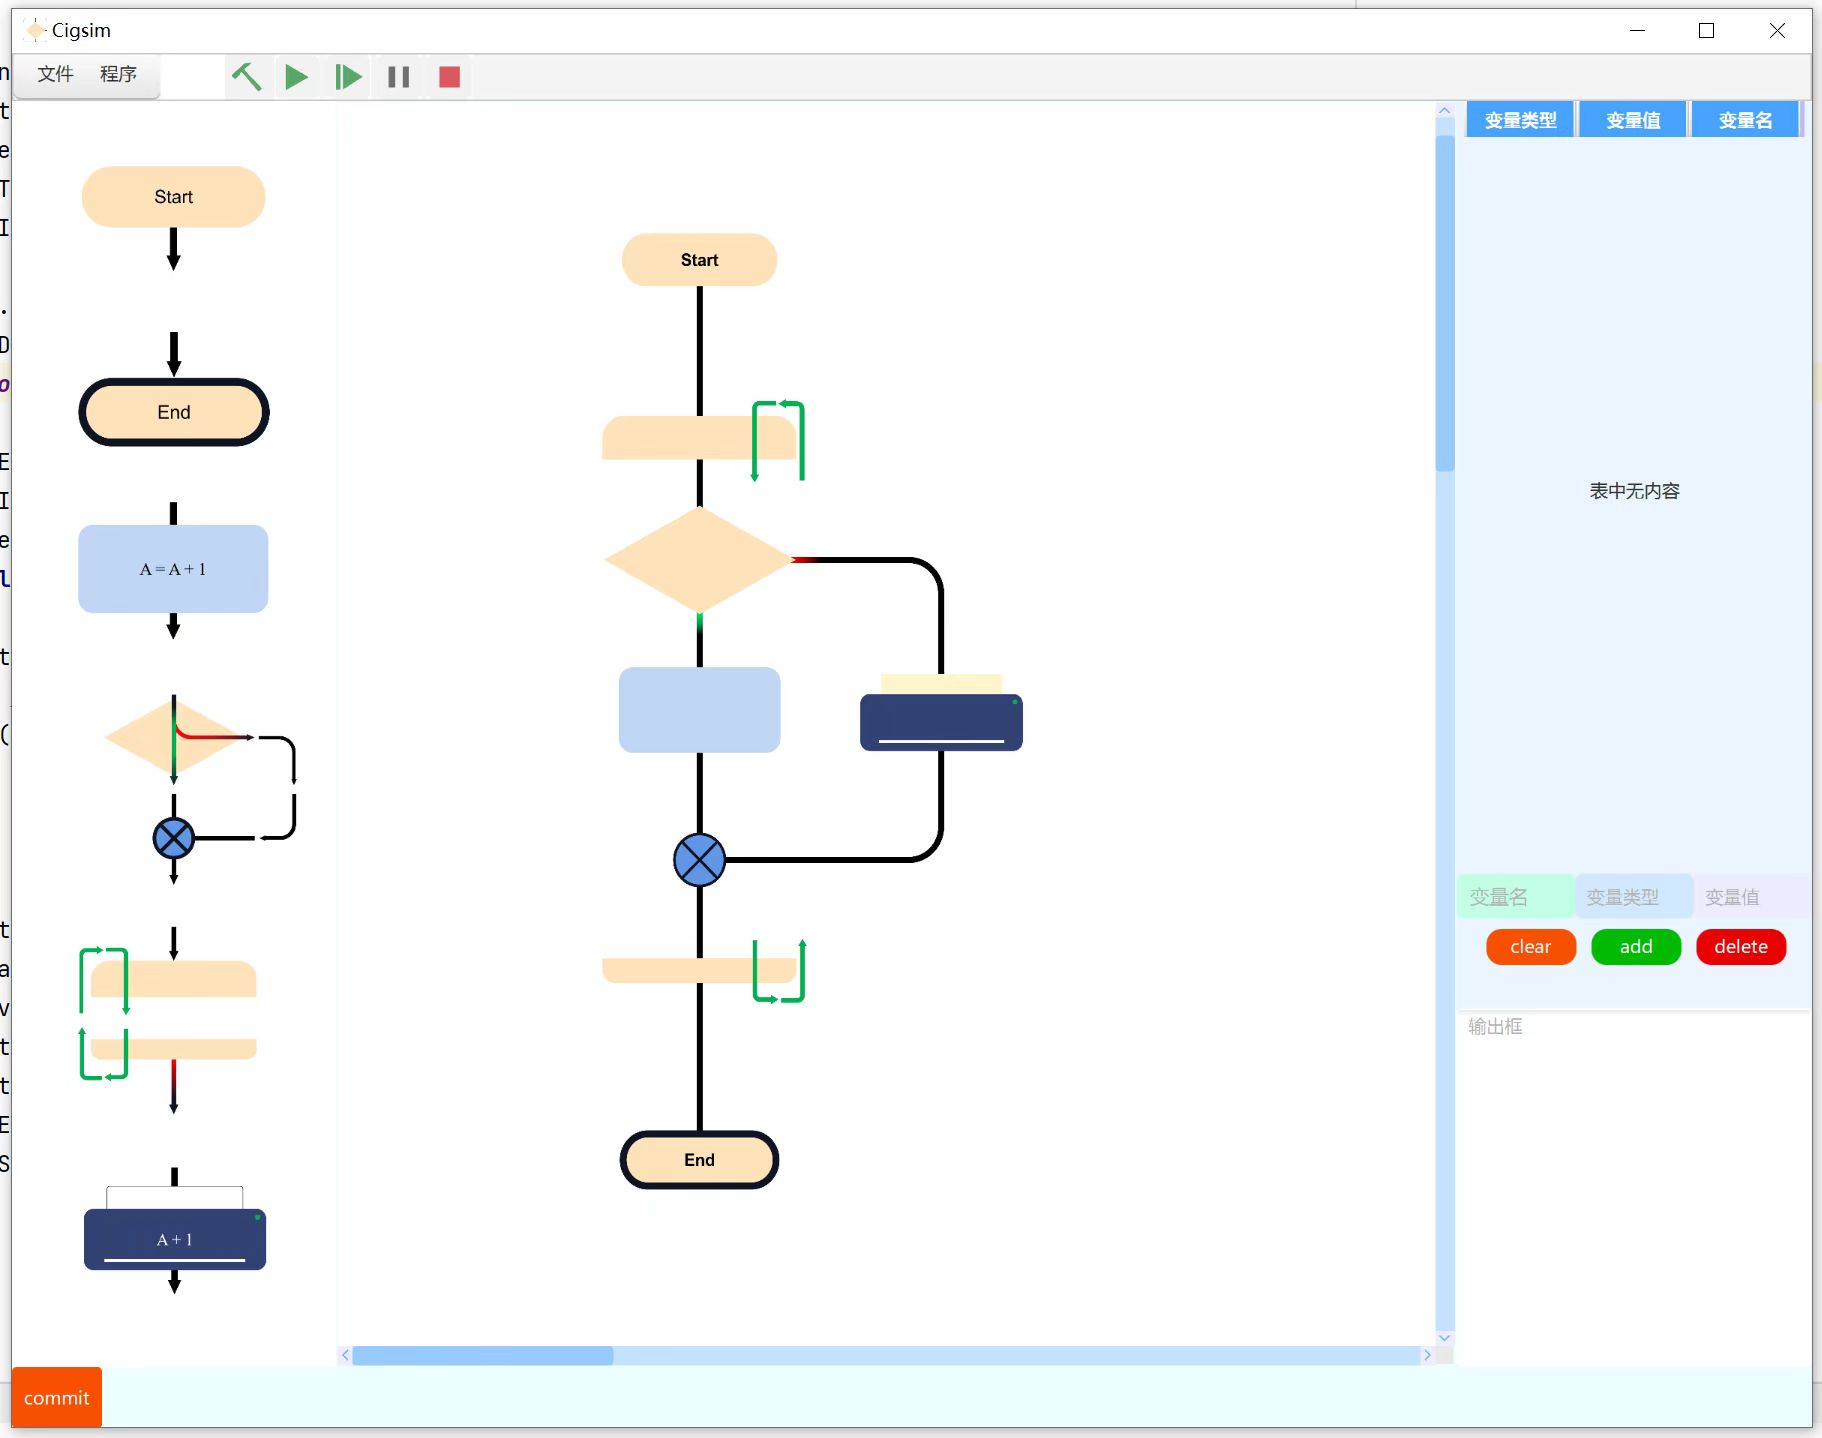Click the horizontal canvas scrollbar thumb
This screenshot has height=1438, width=1822.
pos(482,1355)
